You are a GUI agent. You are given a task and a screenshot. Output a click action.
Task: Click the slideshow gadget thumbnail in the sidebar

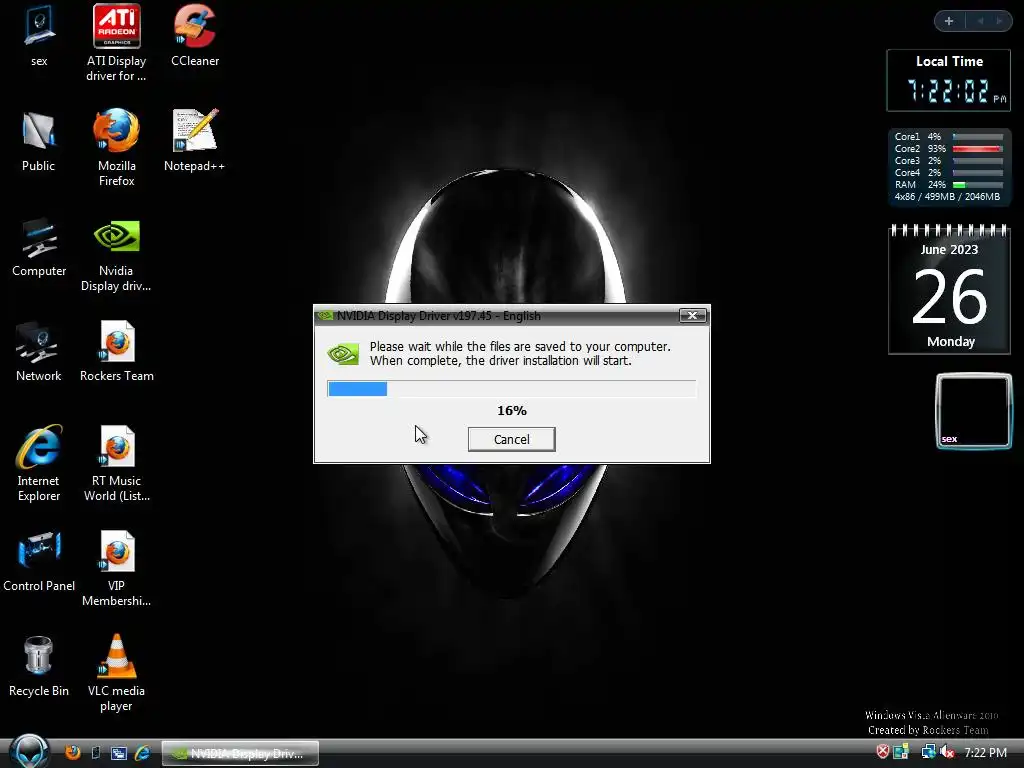(x=974, y=411)
